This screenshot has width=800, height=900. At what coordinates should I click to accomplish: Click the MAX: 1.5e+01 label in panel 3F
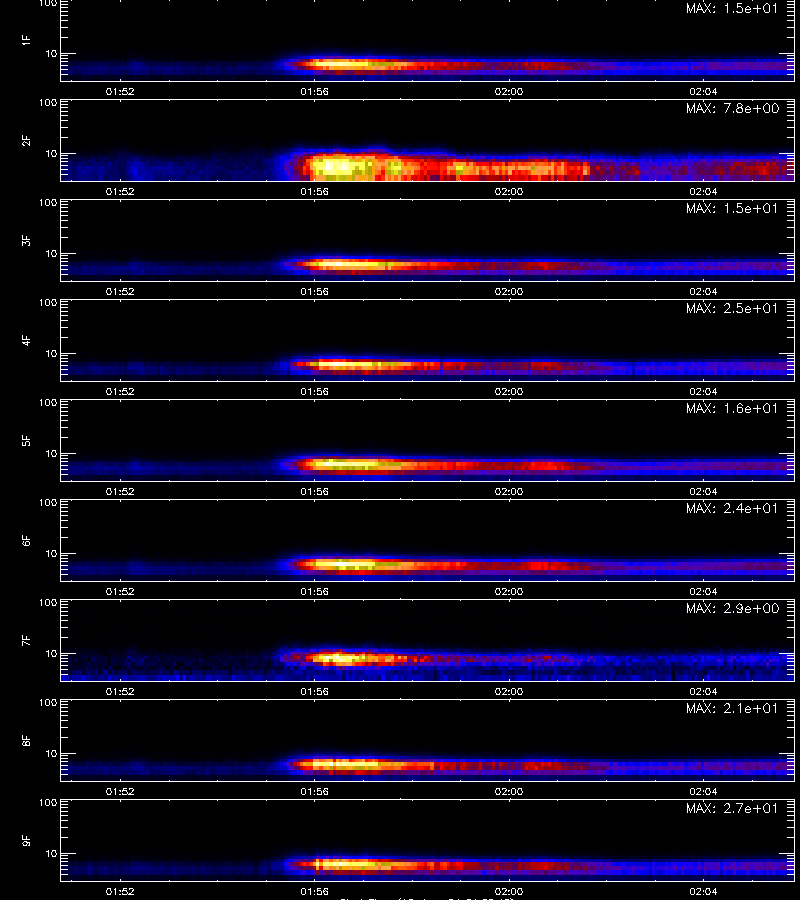click(732, 208)
